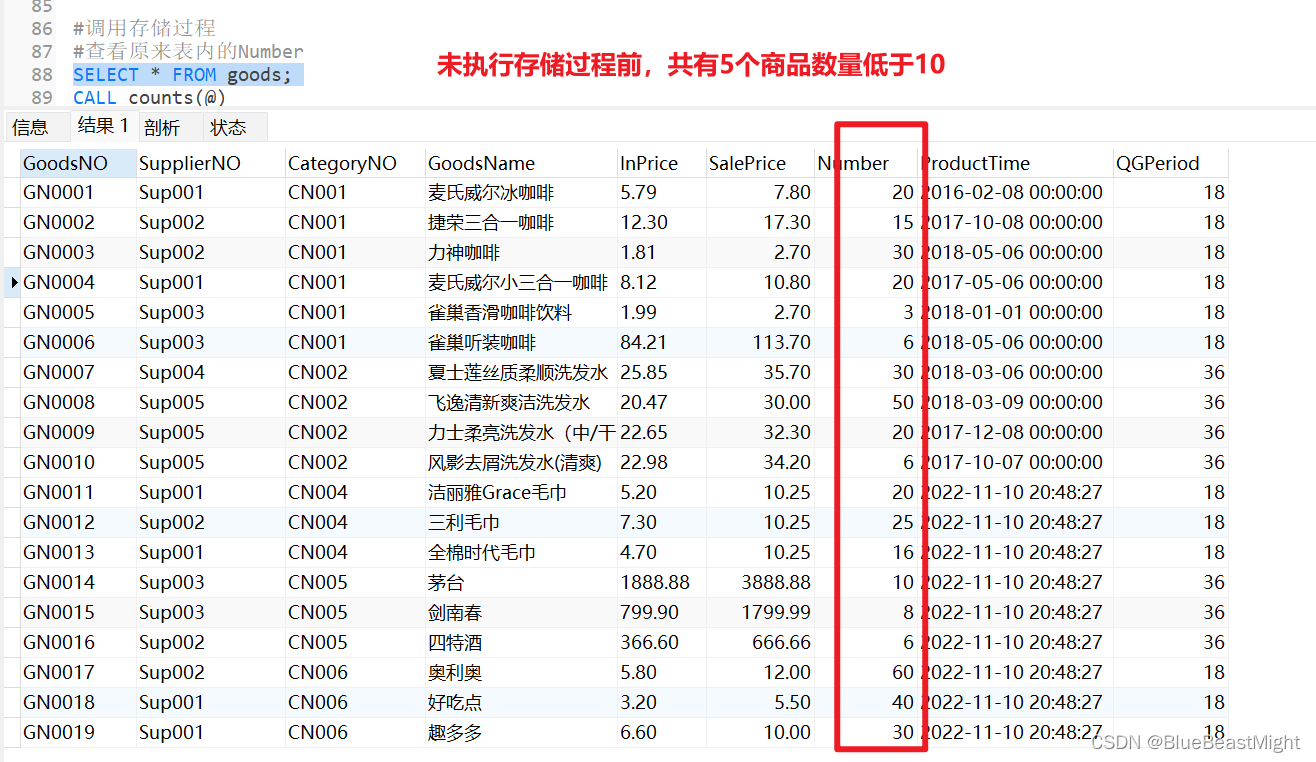Click the GoodsName column header
Viewport: 1316px width, 762px height.
click(x=521, y=163)
